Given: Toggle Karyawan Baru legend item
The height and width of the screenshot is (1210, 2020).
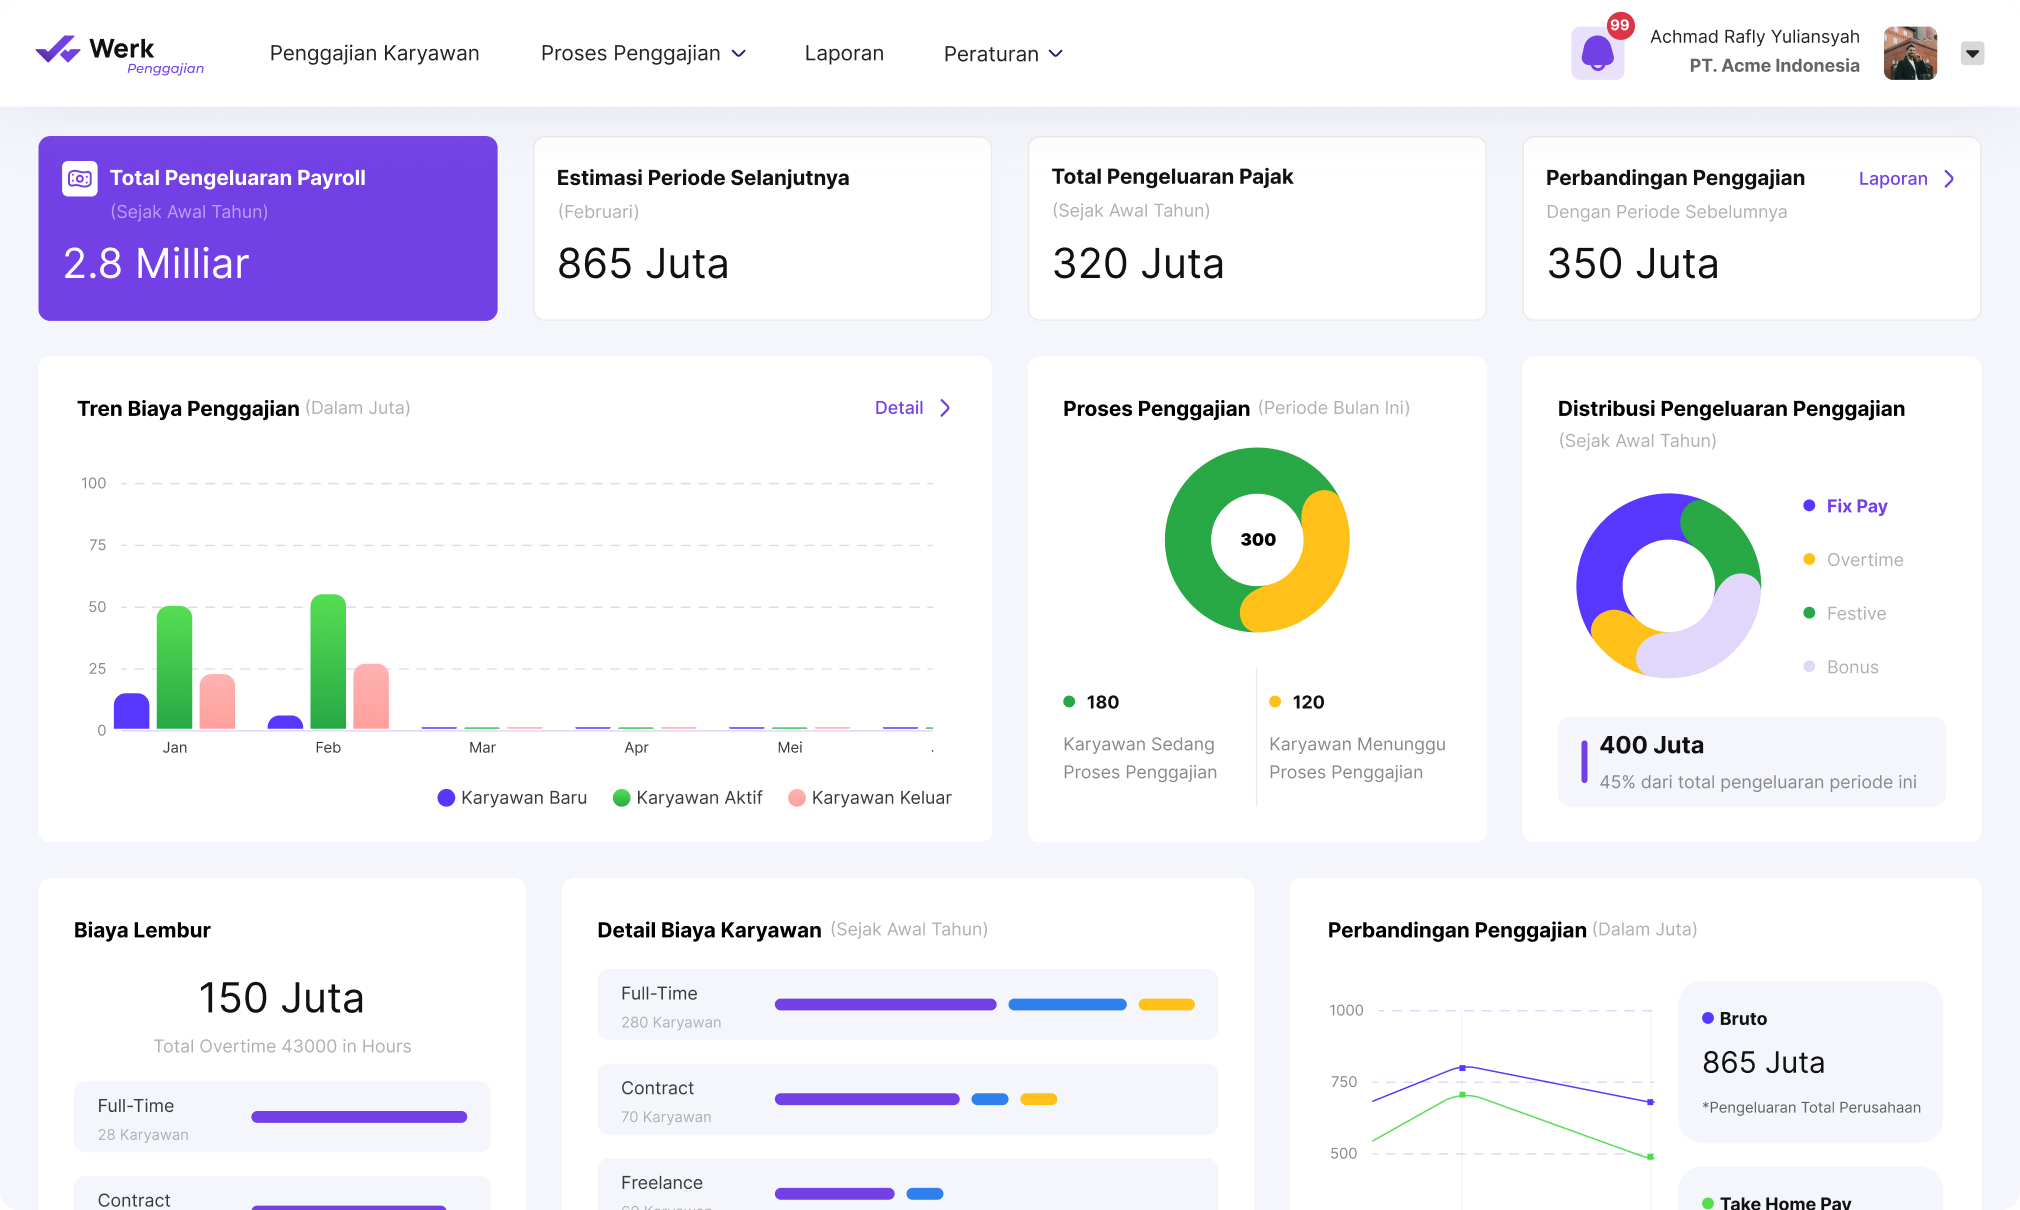Looking at the screenshot, I should 512,798.
